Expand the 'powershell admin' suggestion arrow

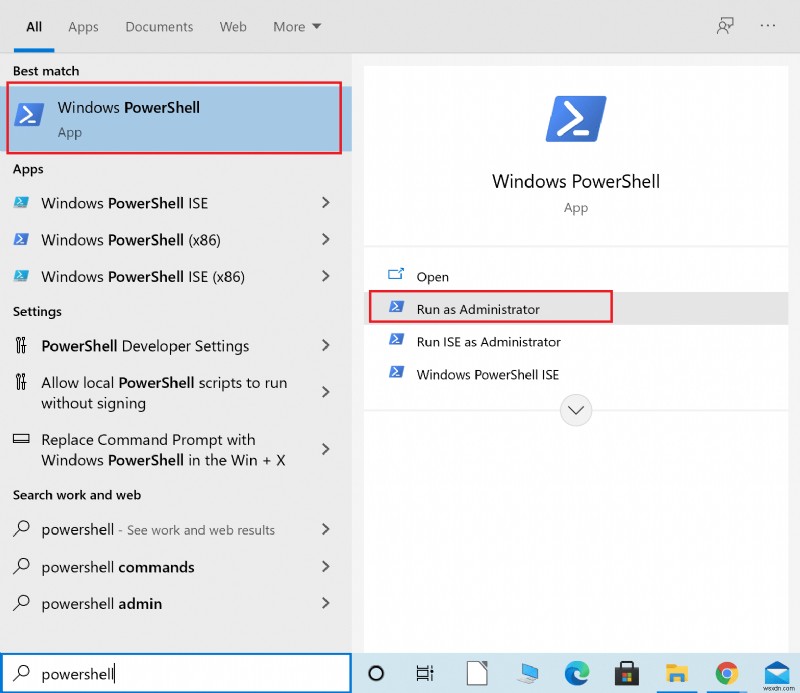click(x=326, y=603)
